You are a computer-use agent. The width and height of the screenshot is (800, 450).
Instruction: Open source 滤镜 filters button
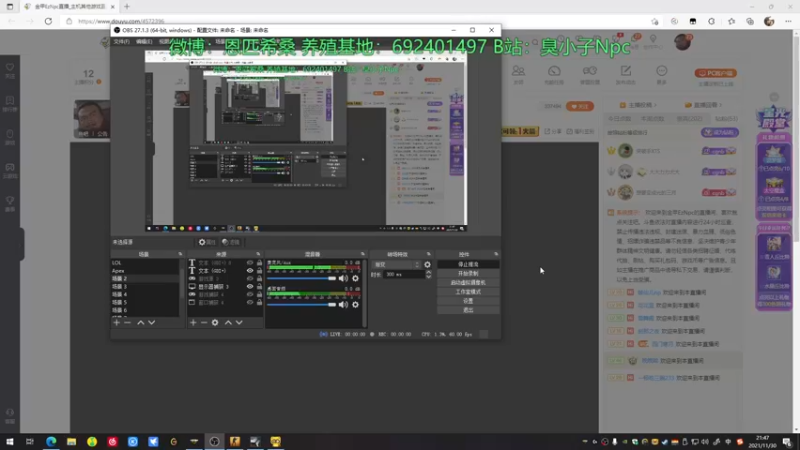click(x=231, y=242)
